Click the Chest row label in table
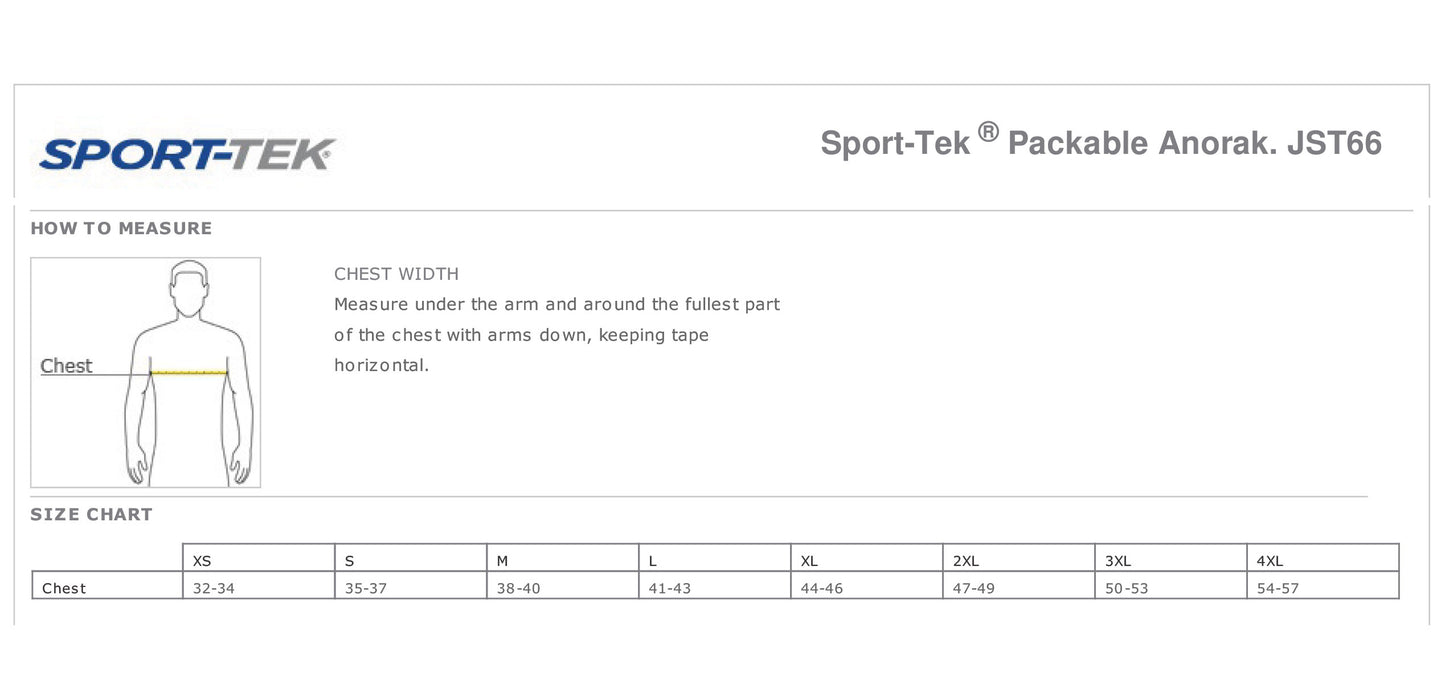The height and width of the screenshot is (697, 1445). (x=64, y=588)
